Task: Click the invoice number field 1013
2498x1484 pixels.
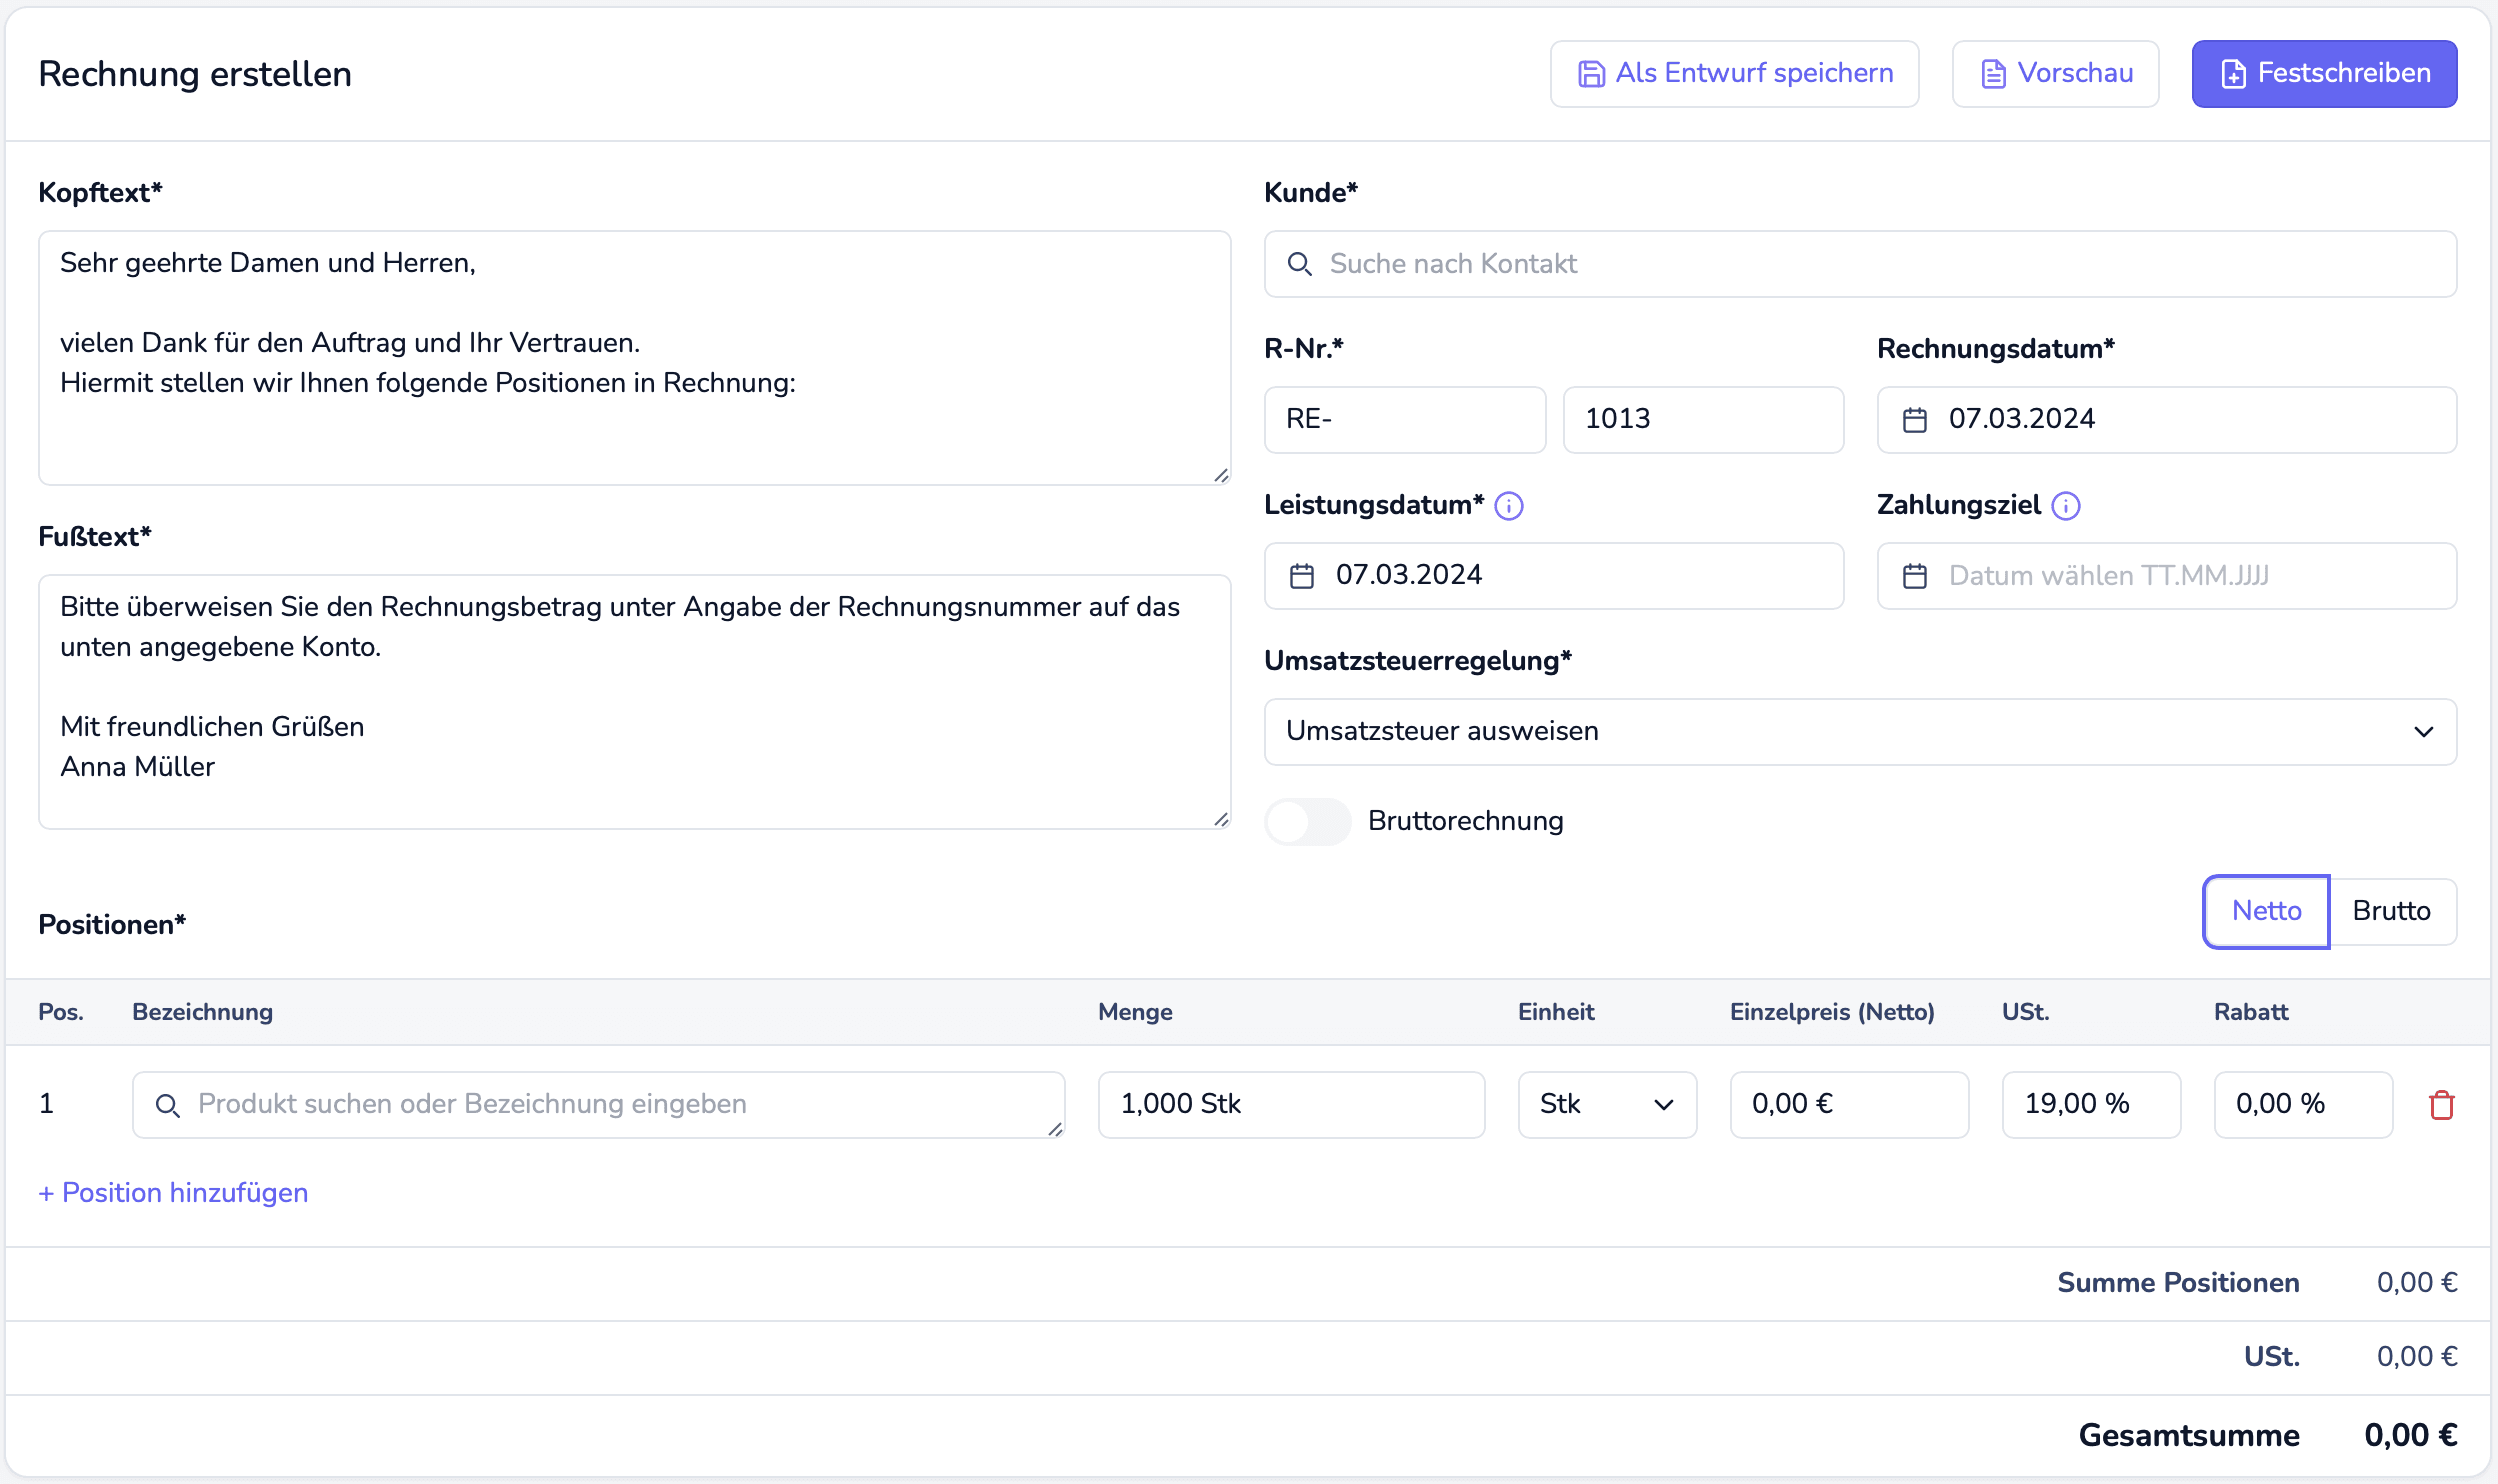Action: [x=1703, y=420]
